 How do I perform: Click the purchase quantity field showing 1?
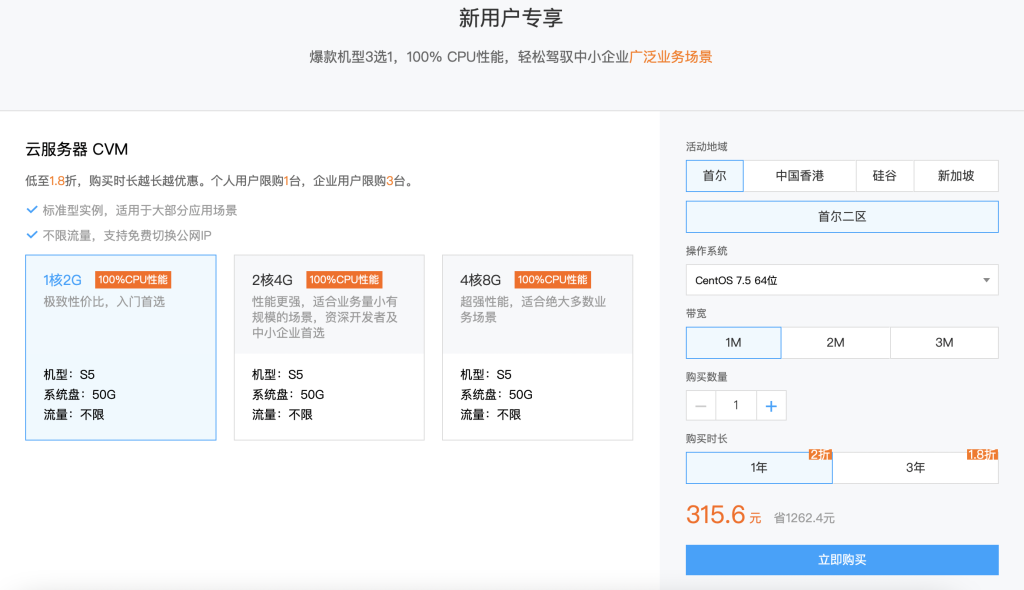736,406
